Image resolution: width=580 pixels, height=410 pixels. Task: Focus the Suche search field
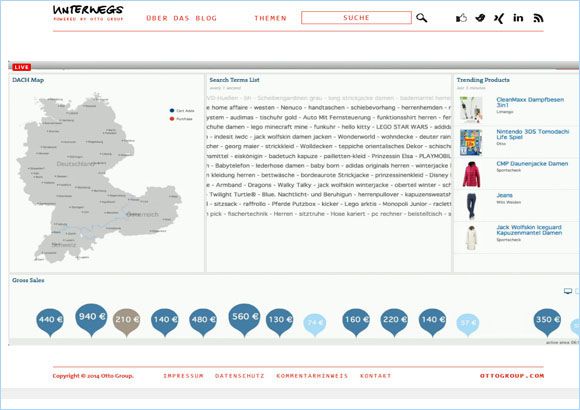(x=356, y=18)
